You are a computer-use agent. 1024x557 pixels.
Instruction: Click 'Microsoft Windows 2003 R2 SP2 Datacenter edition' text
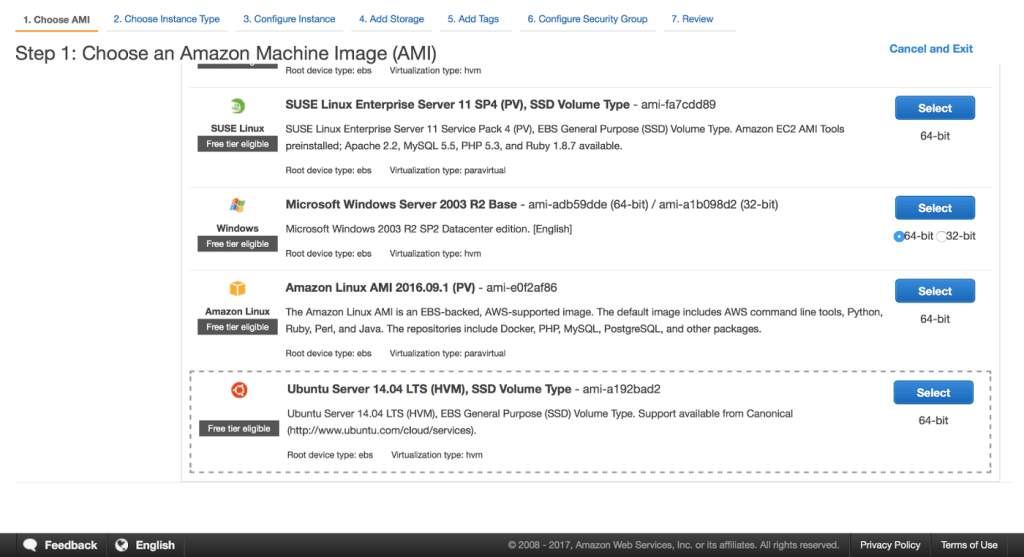(x=408, y=229)
